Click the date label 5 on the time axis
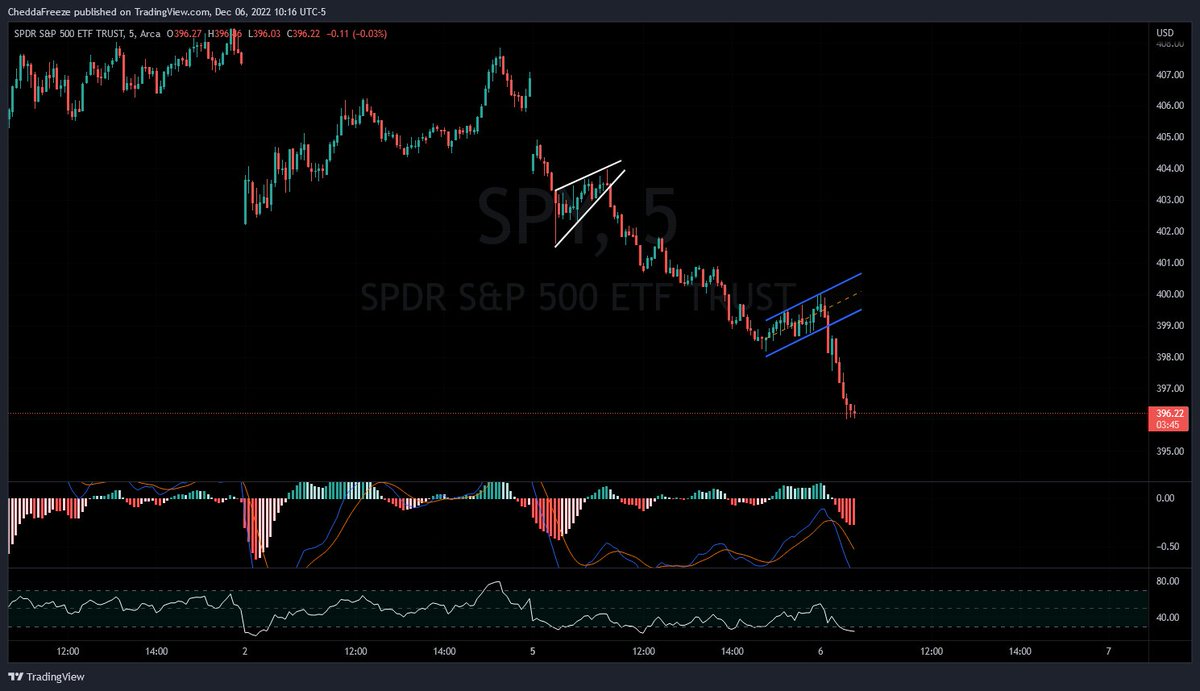Image resolution: width=1200 pixels, height=691 pixels. [533, 650]
